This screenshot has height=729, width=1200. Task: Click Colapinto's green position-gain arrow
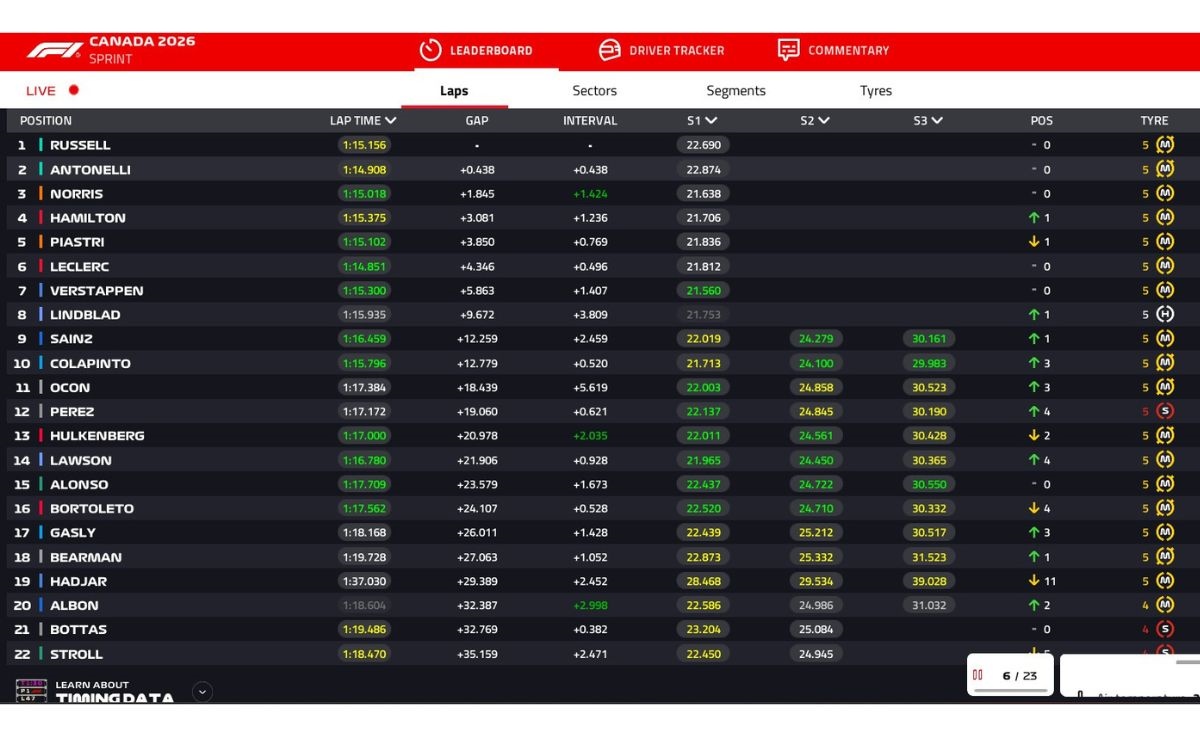coord(1034,363)
